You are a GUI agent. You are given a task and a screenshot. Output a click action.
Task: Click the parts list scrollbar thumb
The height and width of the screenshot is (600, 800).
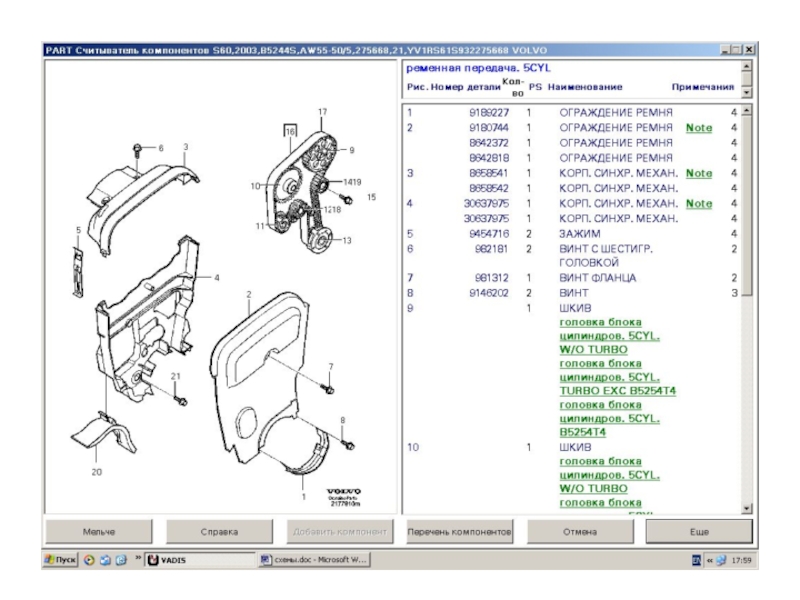747,205
